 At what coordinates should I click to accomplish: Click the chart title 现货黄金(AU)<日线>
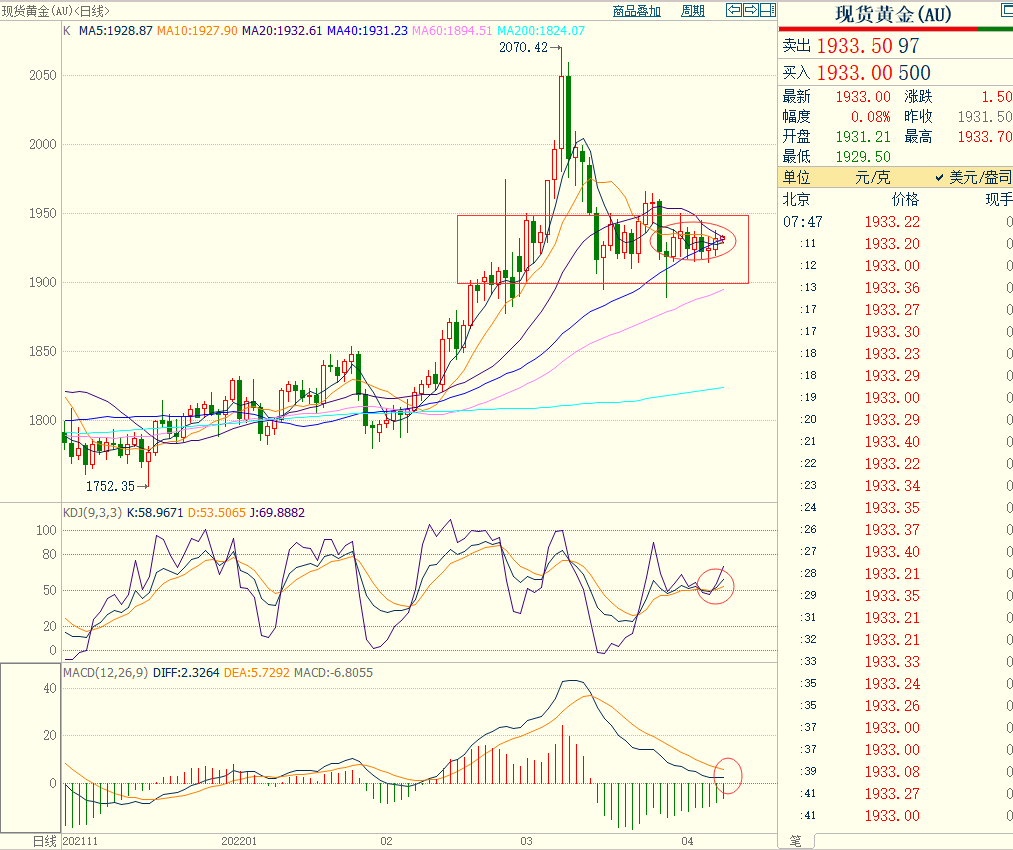pos(56,11)
